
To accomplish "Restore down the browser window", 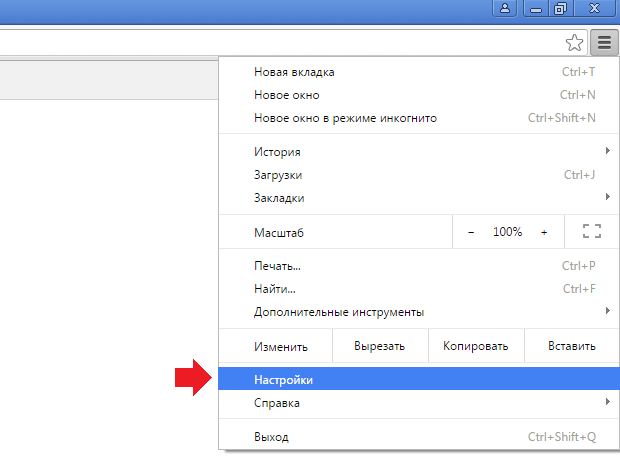I will tap(560, 8).
